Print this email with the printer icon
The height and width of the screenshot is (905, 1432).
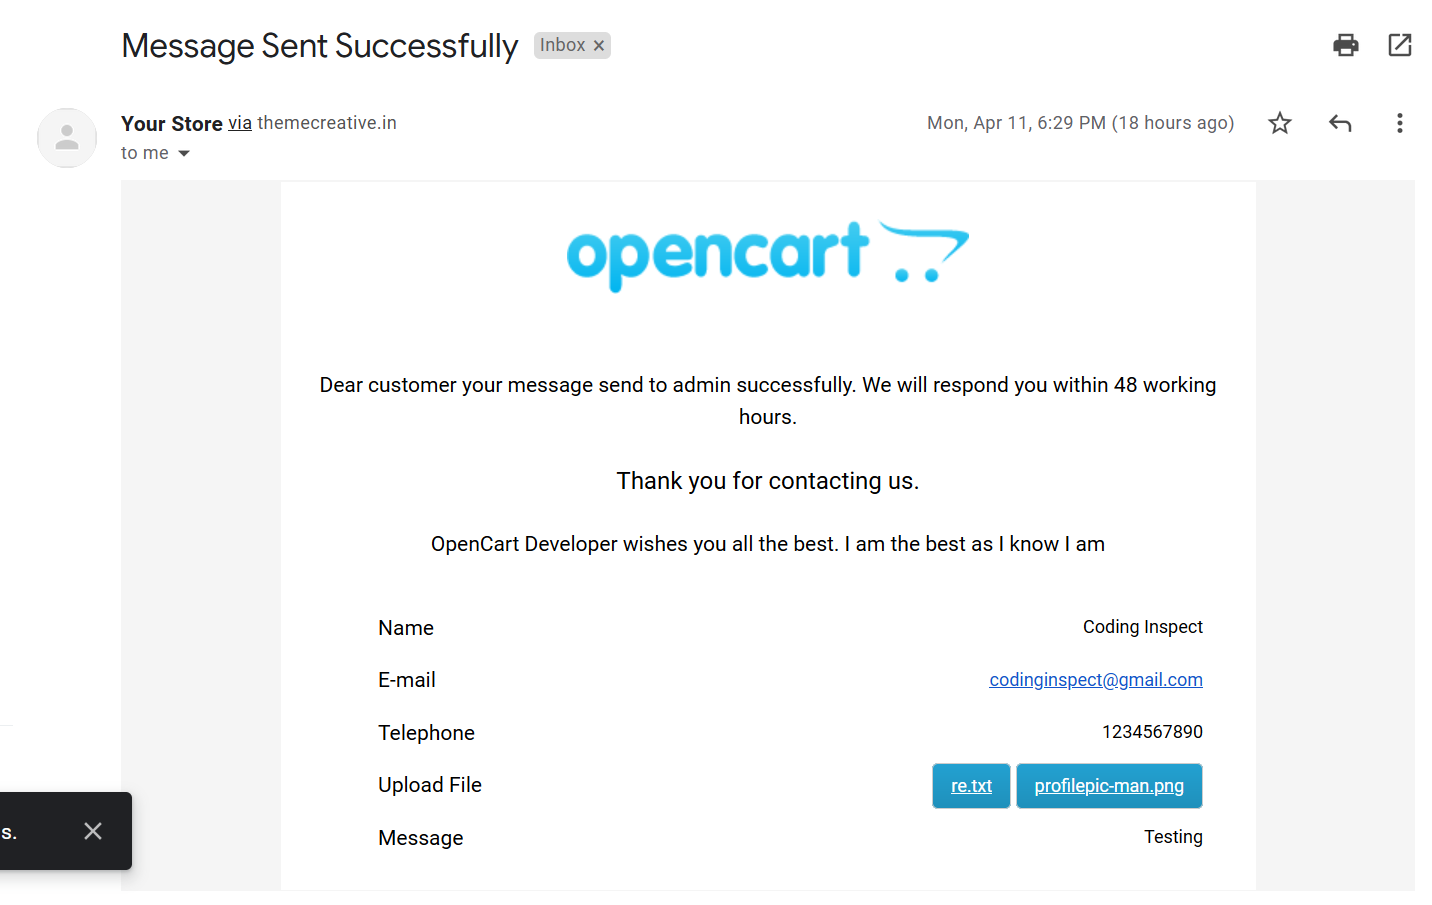(x=1345, y=45)
